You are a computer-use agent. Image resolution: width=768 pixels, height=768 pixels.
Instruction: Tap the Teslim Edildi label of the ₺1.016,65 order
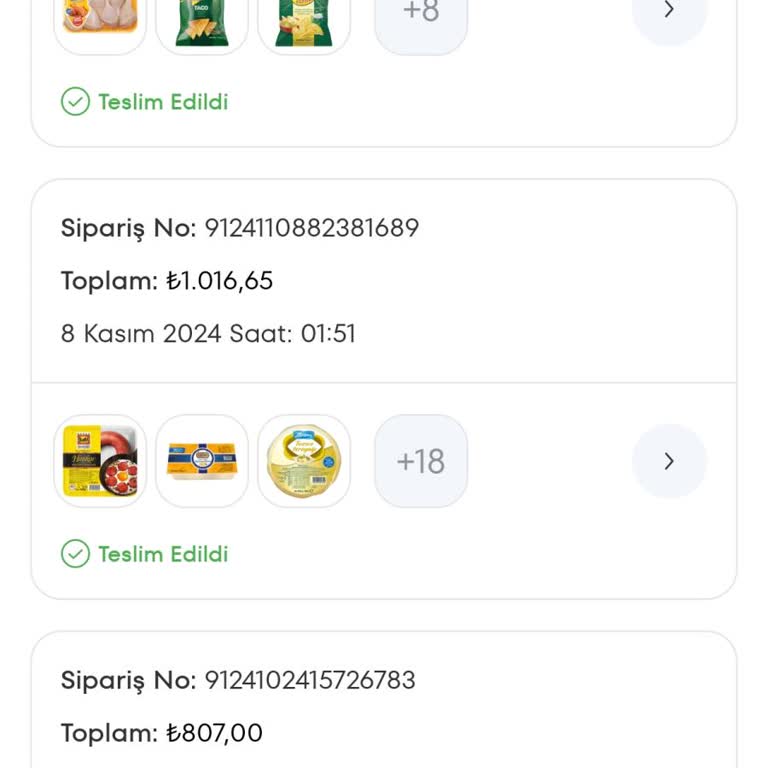(x=163, y=554)
